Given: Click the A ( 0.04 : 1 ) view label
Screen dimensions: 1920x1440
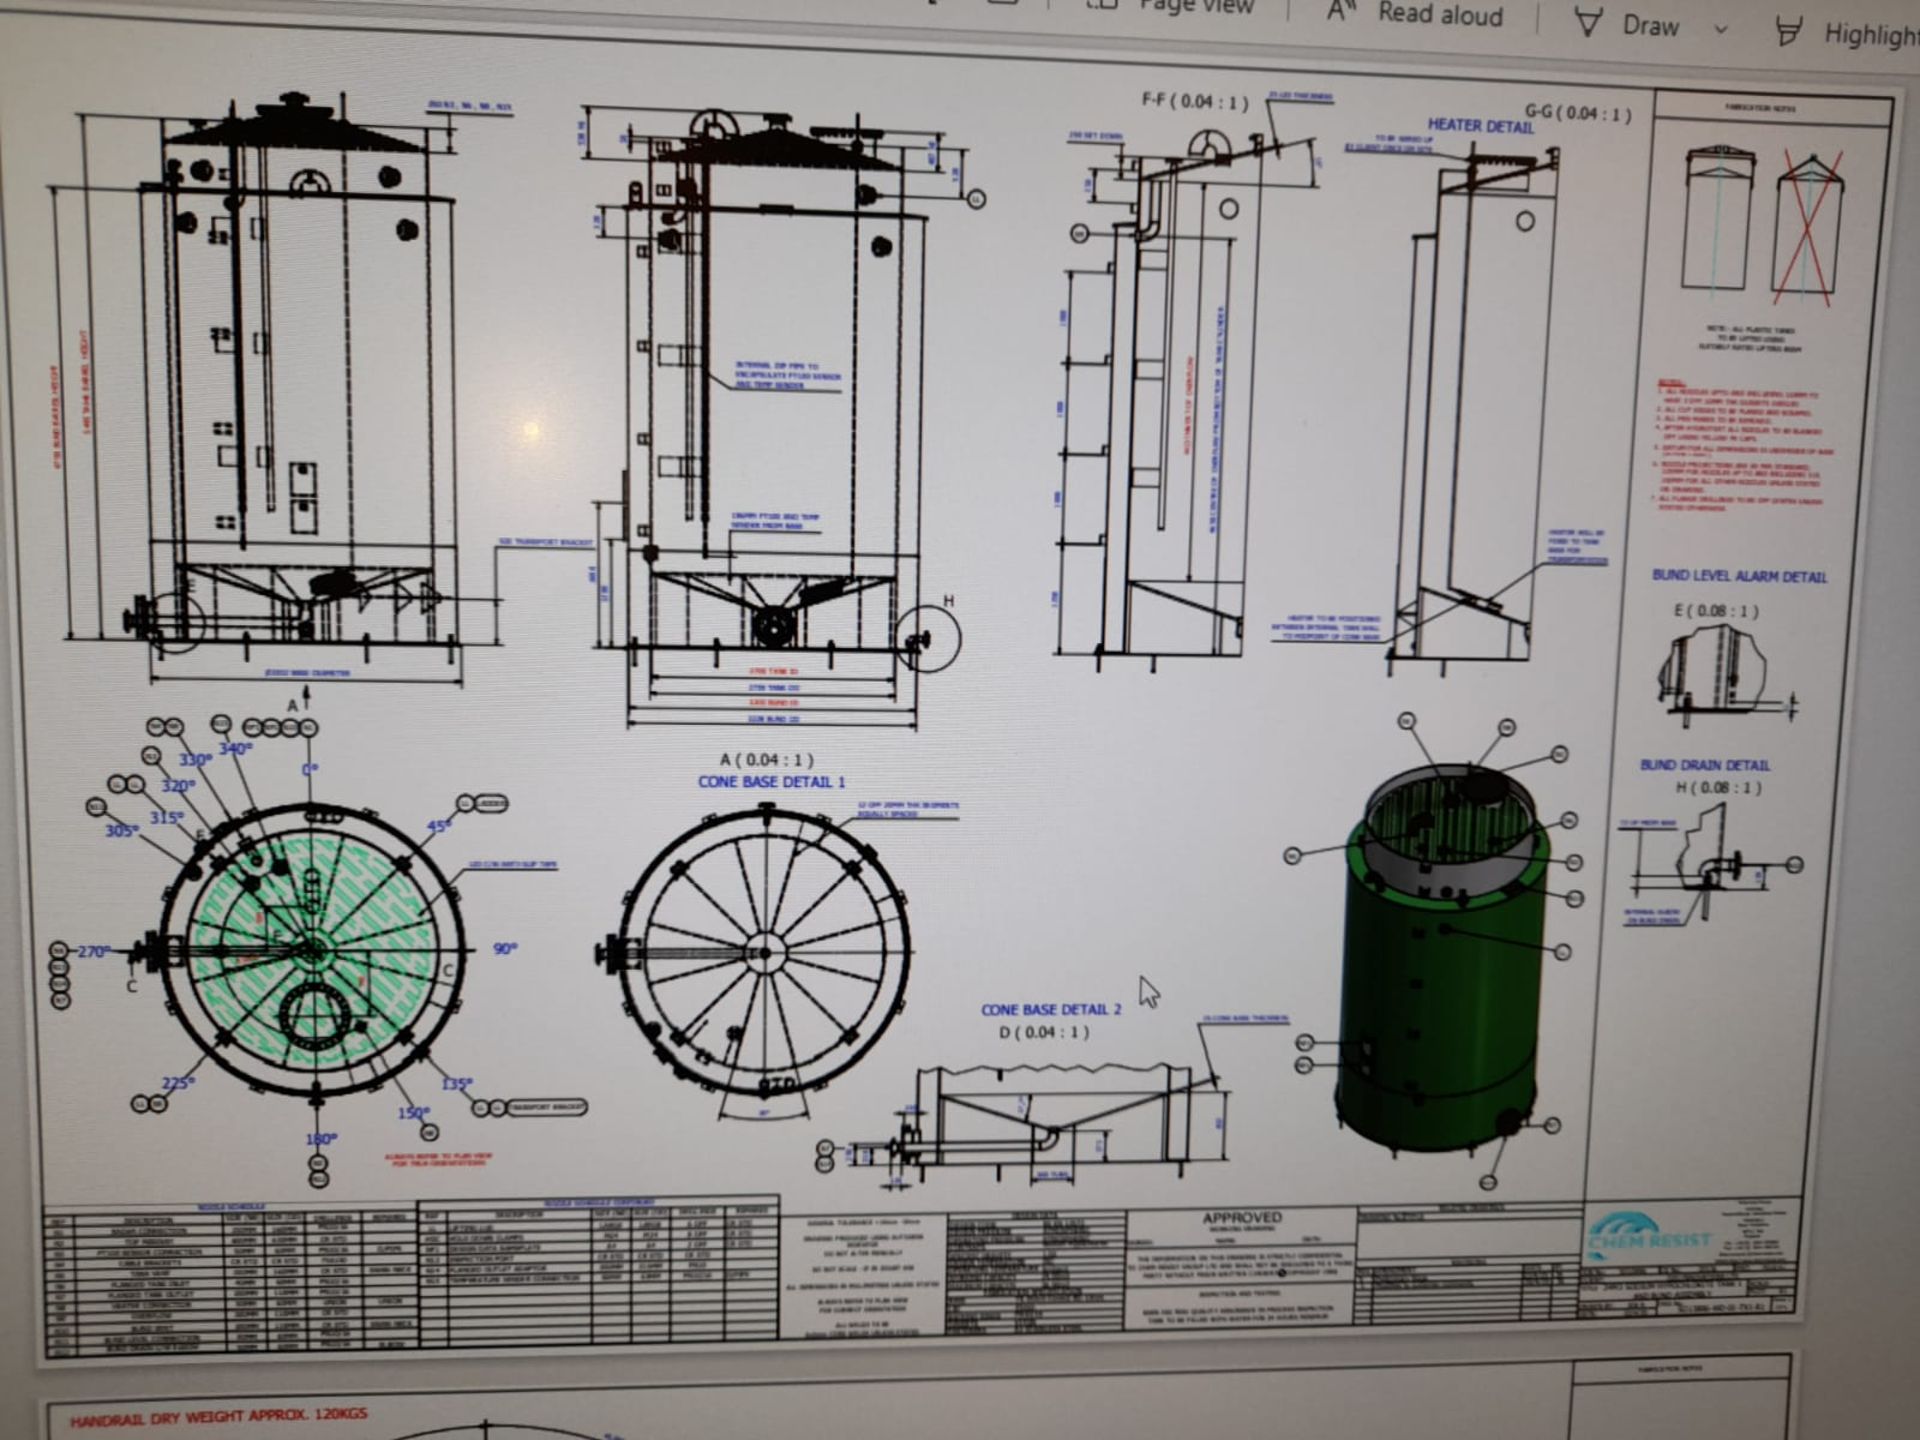Looking at the screenshot, I should point(767,760).
